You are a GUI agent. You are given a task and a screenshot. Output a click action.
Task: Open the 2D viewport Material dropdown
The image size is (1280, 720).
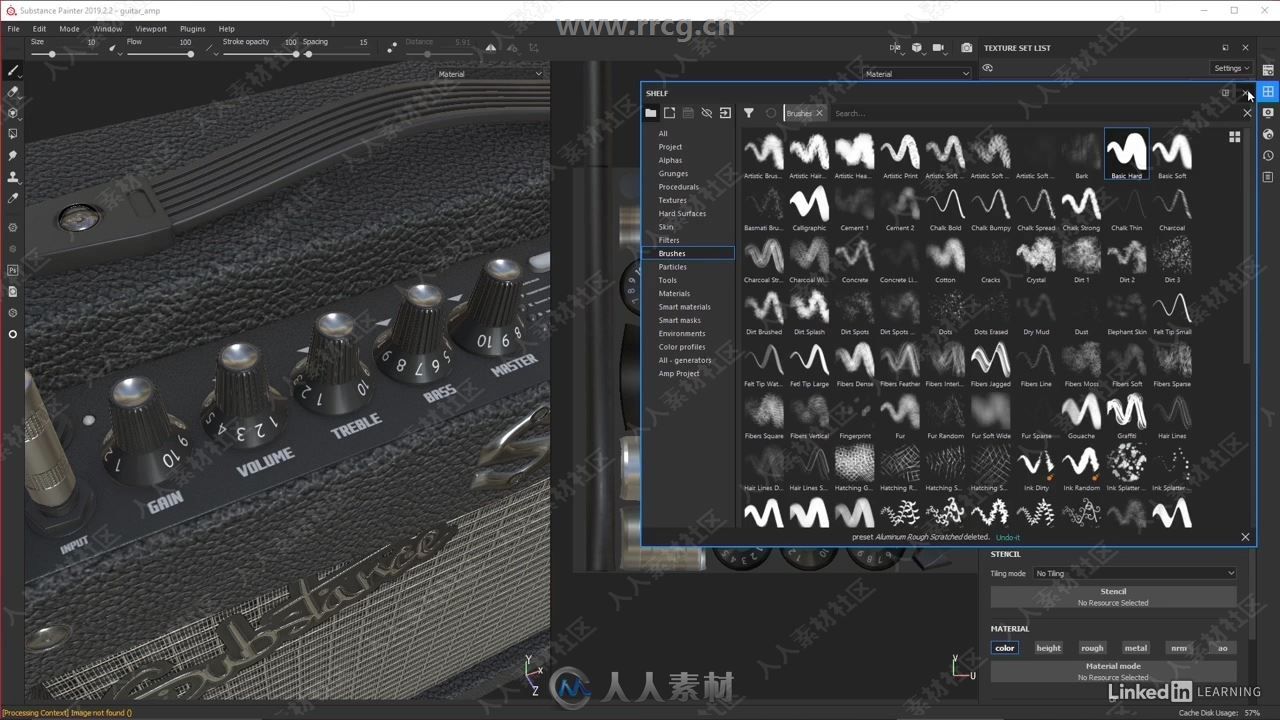pos(917,73)
